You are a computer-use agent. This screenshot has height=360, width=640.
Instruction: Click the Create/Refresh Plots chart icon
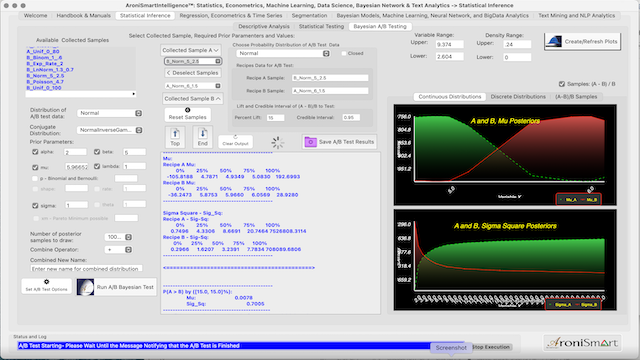coord(553,41)
